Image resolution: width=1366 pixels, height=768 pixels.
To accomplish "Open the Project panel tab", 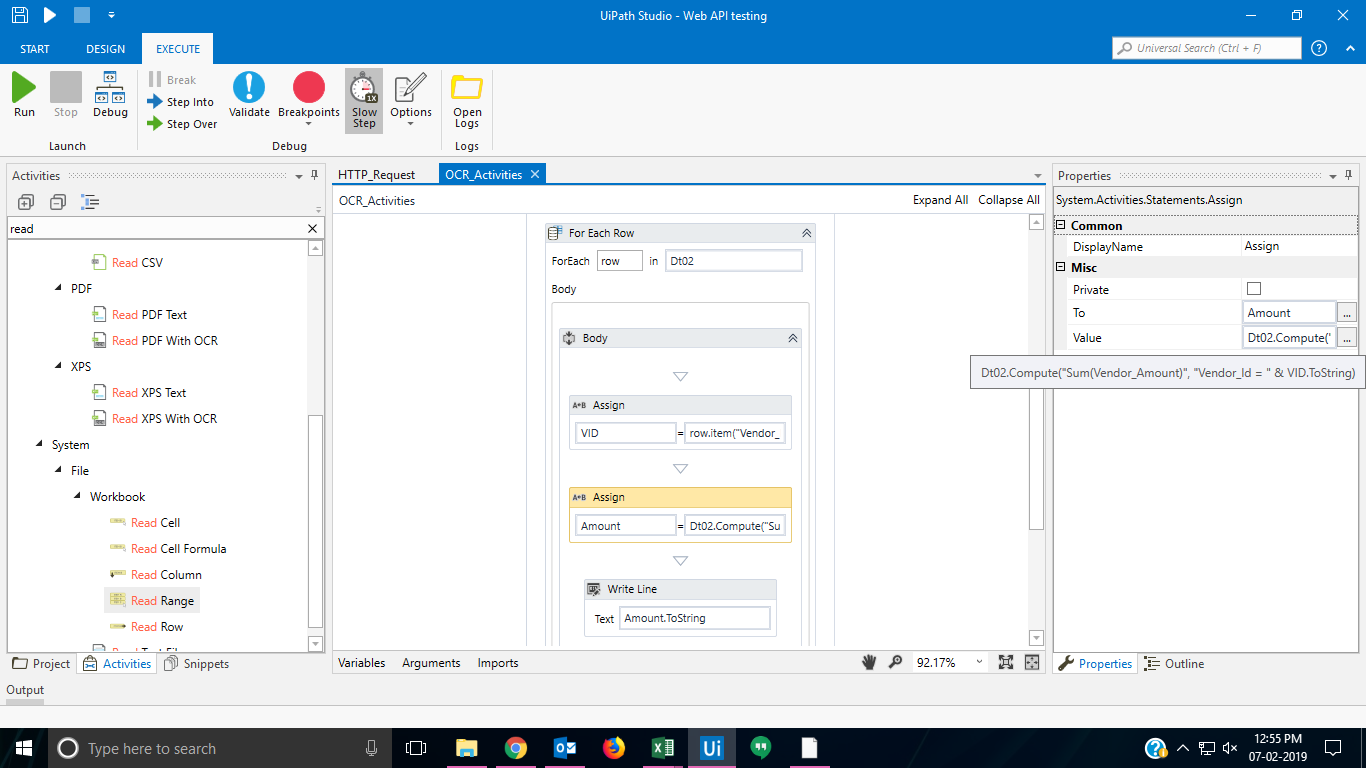I will [42, 664].
